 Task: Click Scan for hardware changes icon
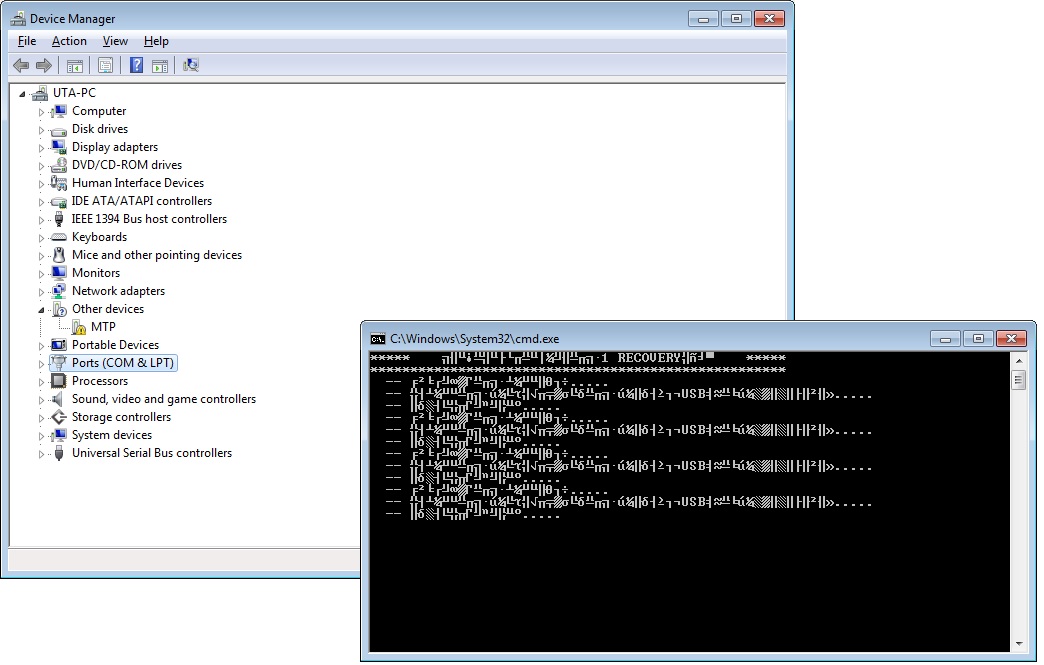tap(191, 65)
